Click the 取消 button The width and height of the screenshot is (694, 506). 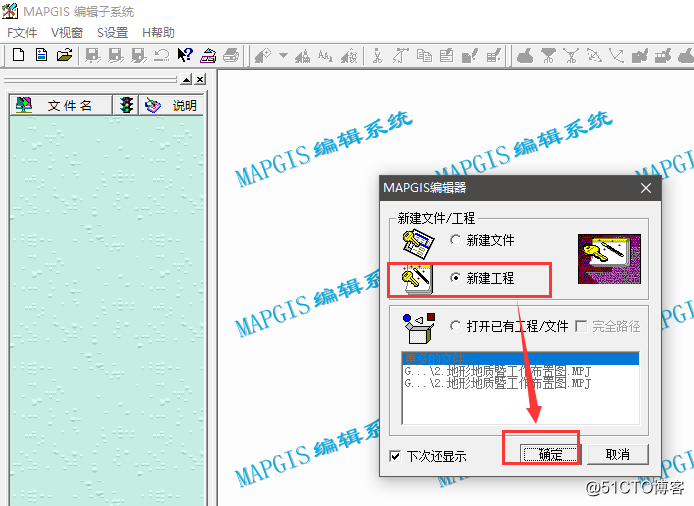tap(617, 454)
